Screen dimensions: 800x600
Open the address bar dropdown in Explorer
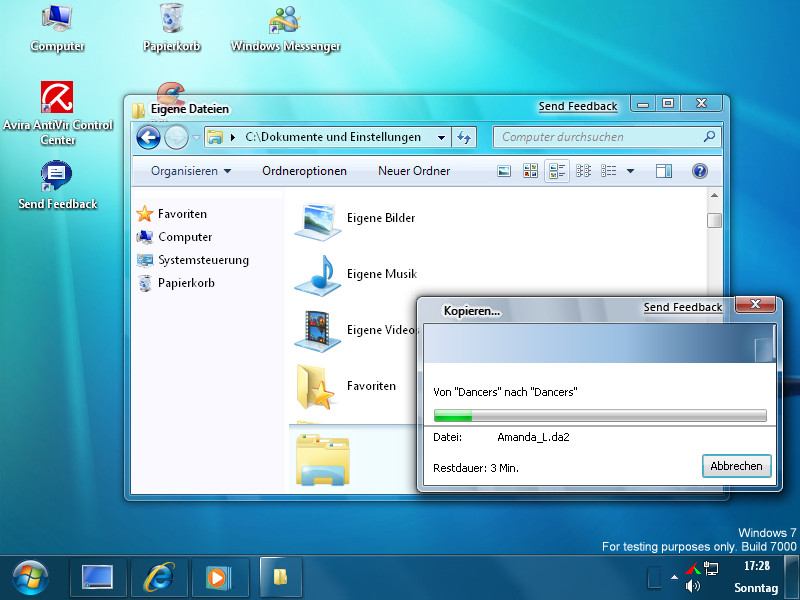pos(440,137)
